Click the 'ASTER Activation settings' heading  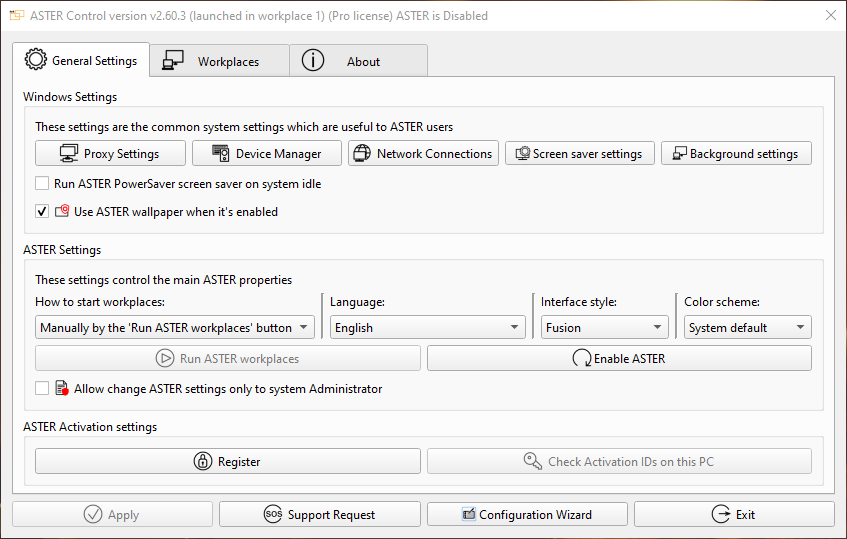[x=90, y=427]
